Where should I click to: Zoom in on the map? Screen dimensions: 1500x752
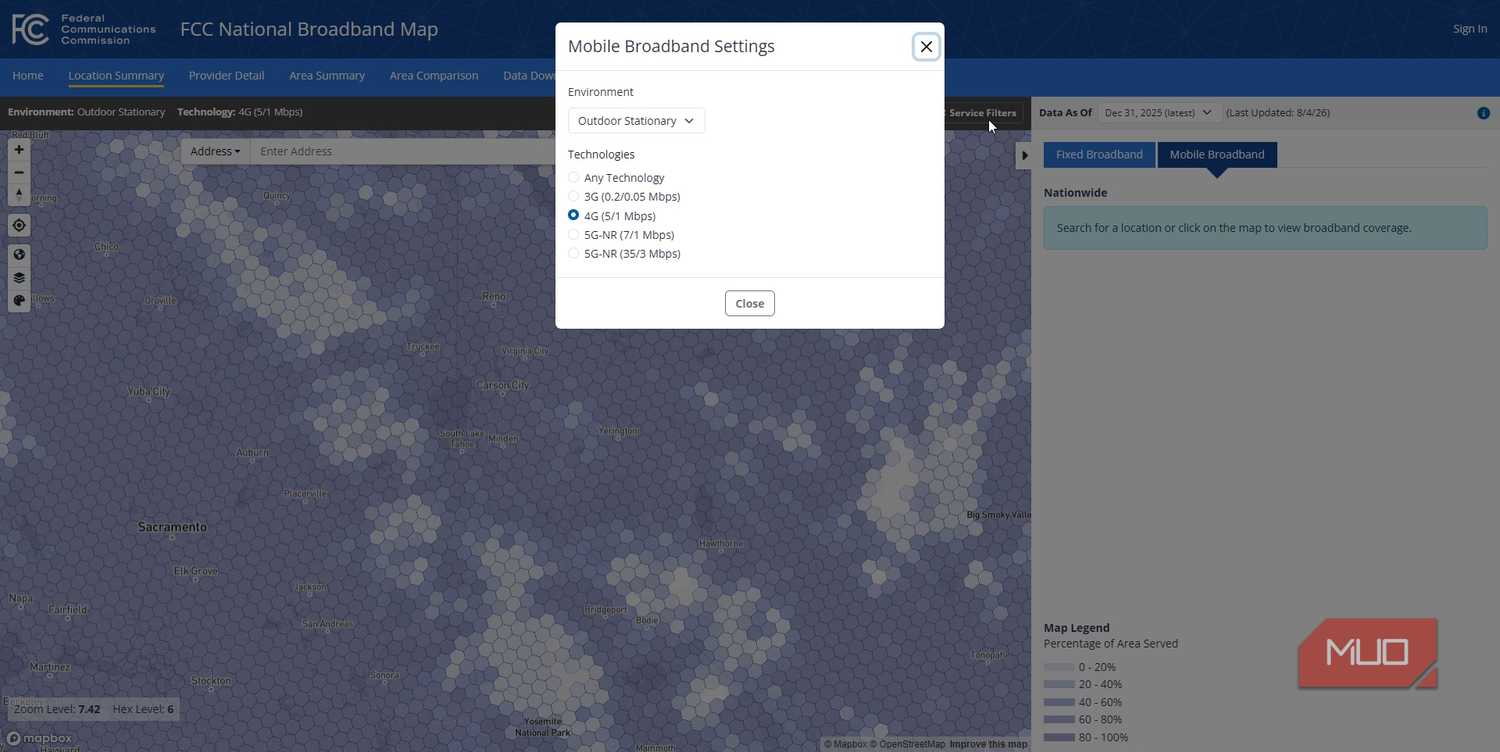pyautogui.click(x=19, y=149)
